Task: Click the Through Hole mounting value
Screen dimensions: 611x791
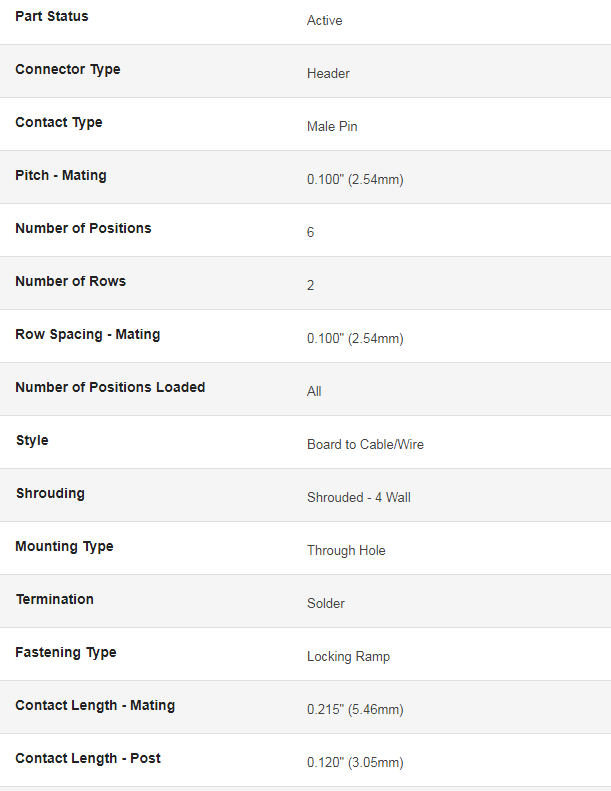Action: (x=346, y=551)
